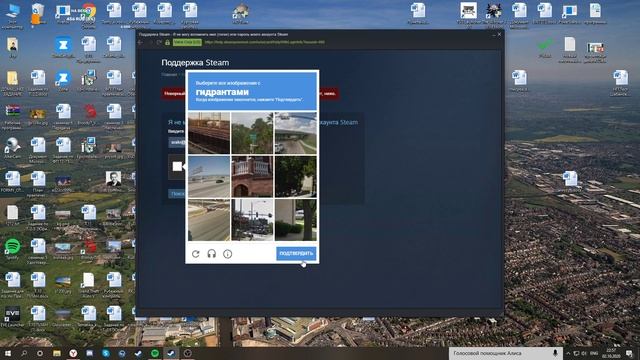The image size is (640, 360).
Task: Open captcha help info icon
Action: pos(227,254)
